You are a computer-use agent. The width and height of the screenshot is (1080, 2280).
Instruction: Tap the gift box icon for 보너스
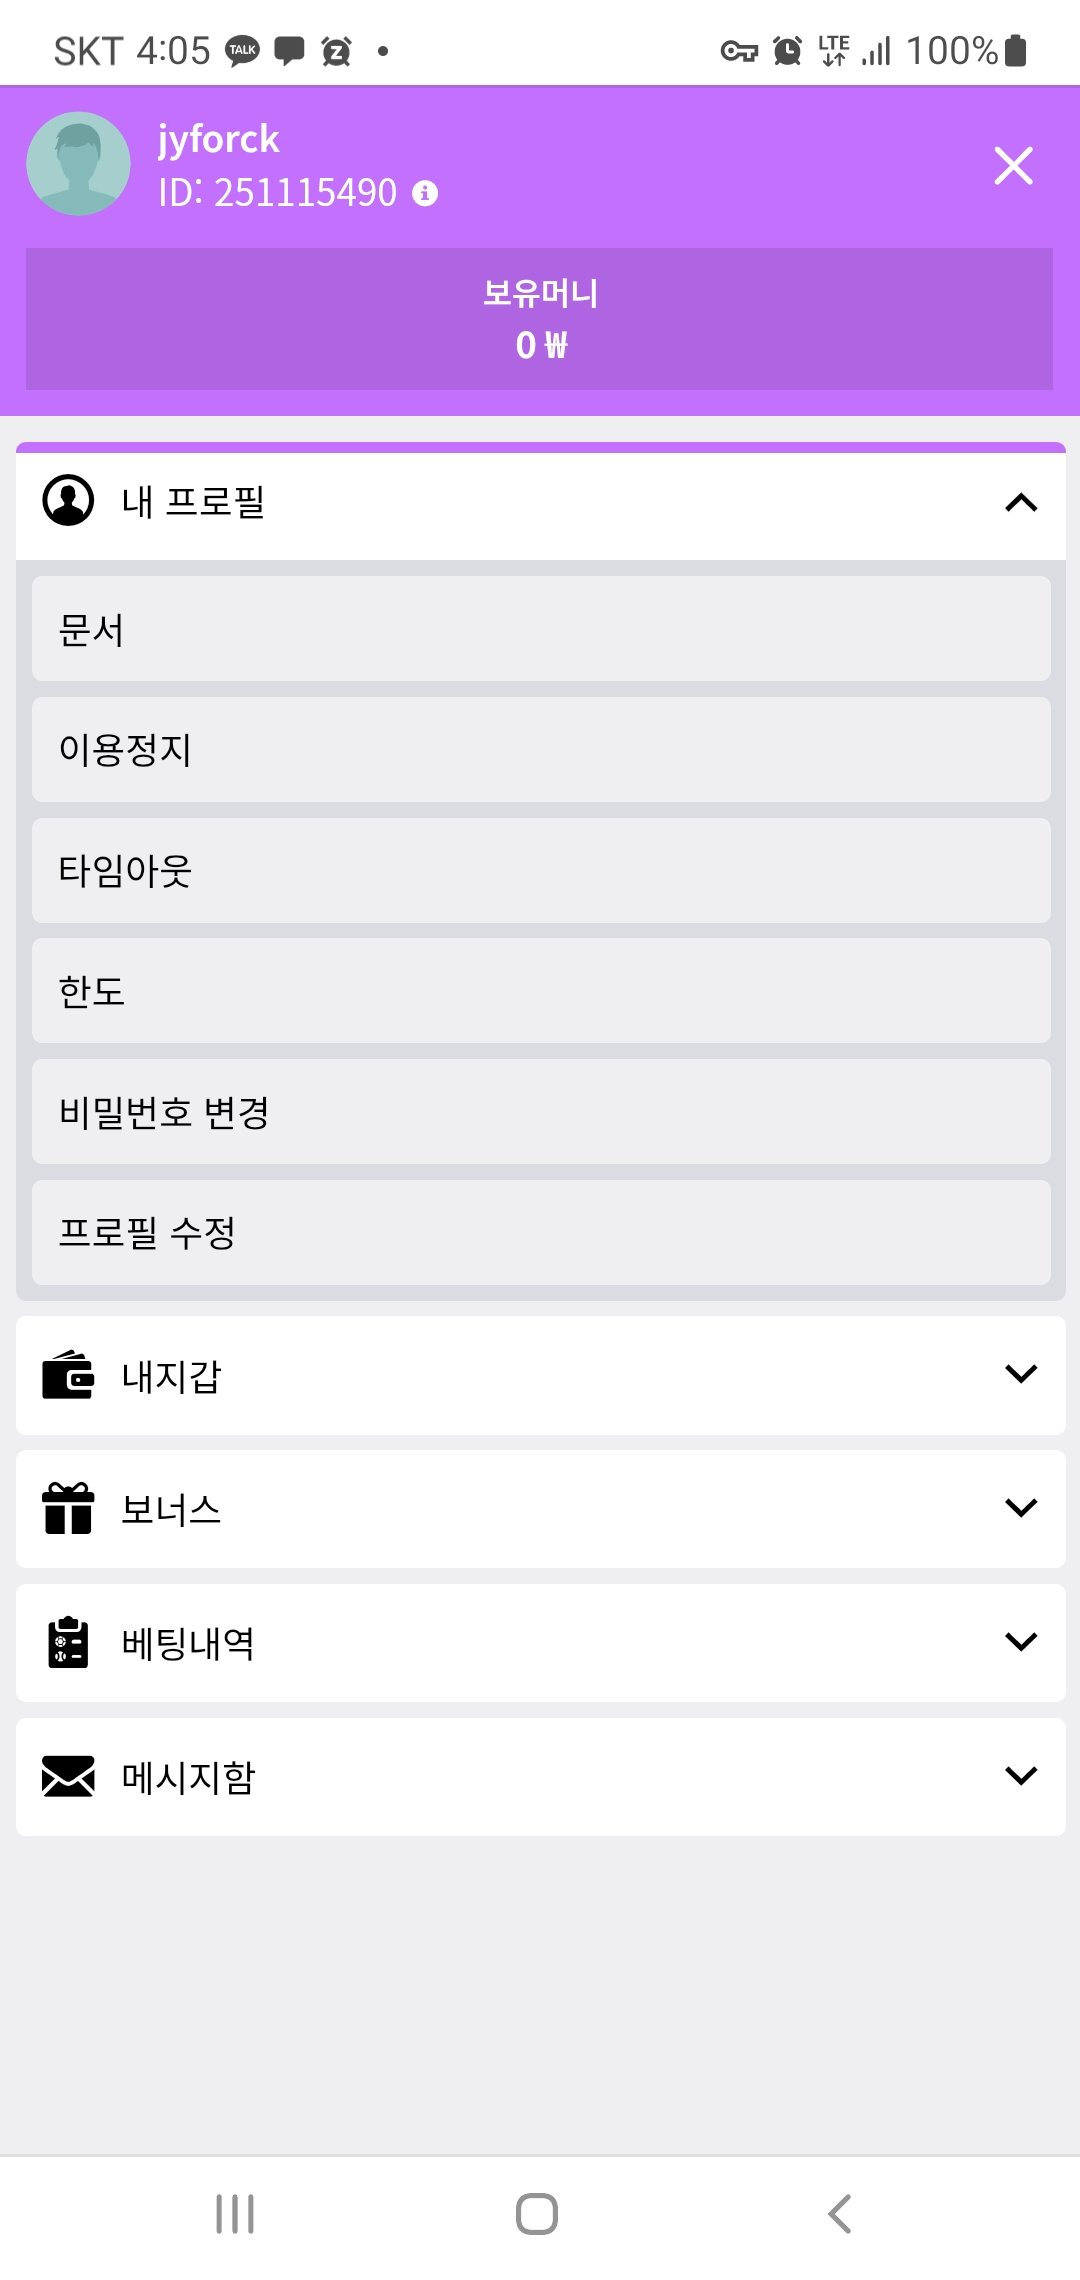tap(68, 1508)
